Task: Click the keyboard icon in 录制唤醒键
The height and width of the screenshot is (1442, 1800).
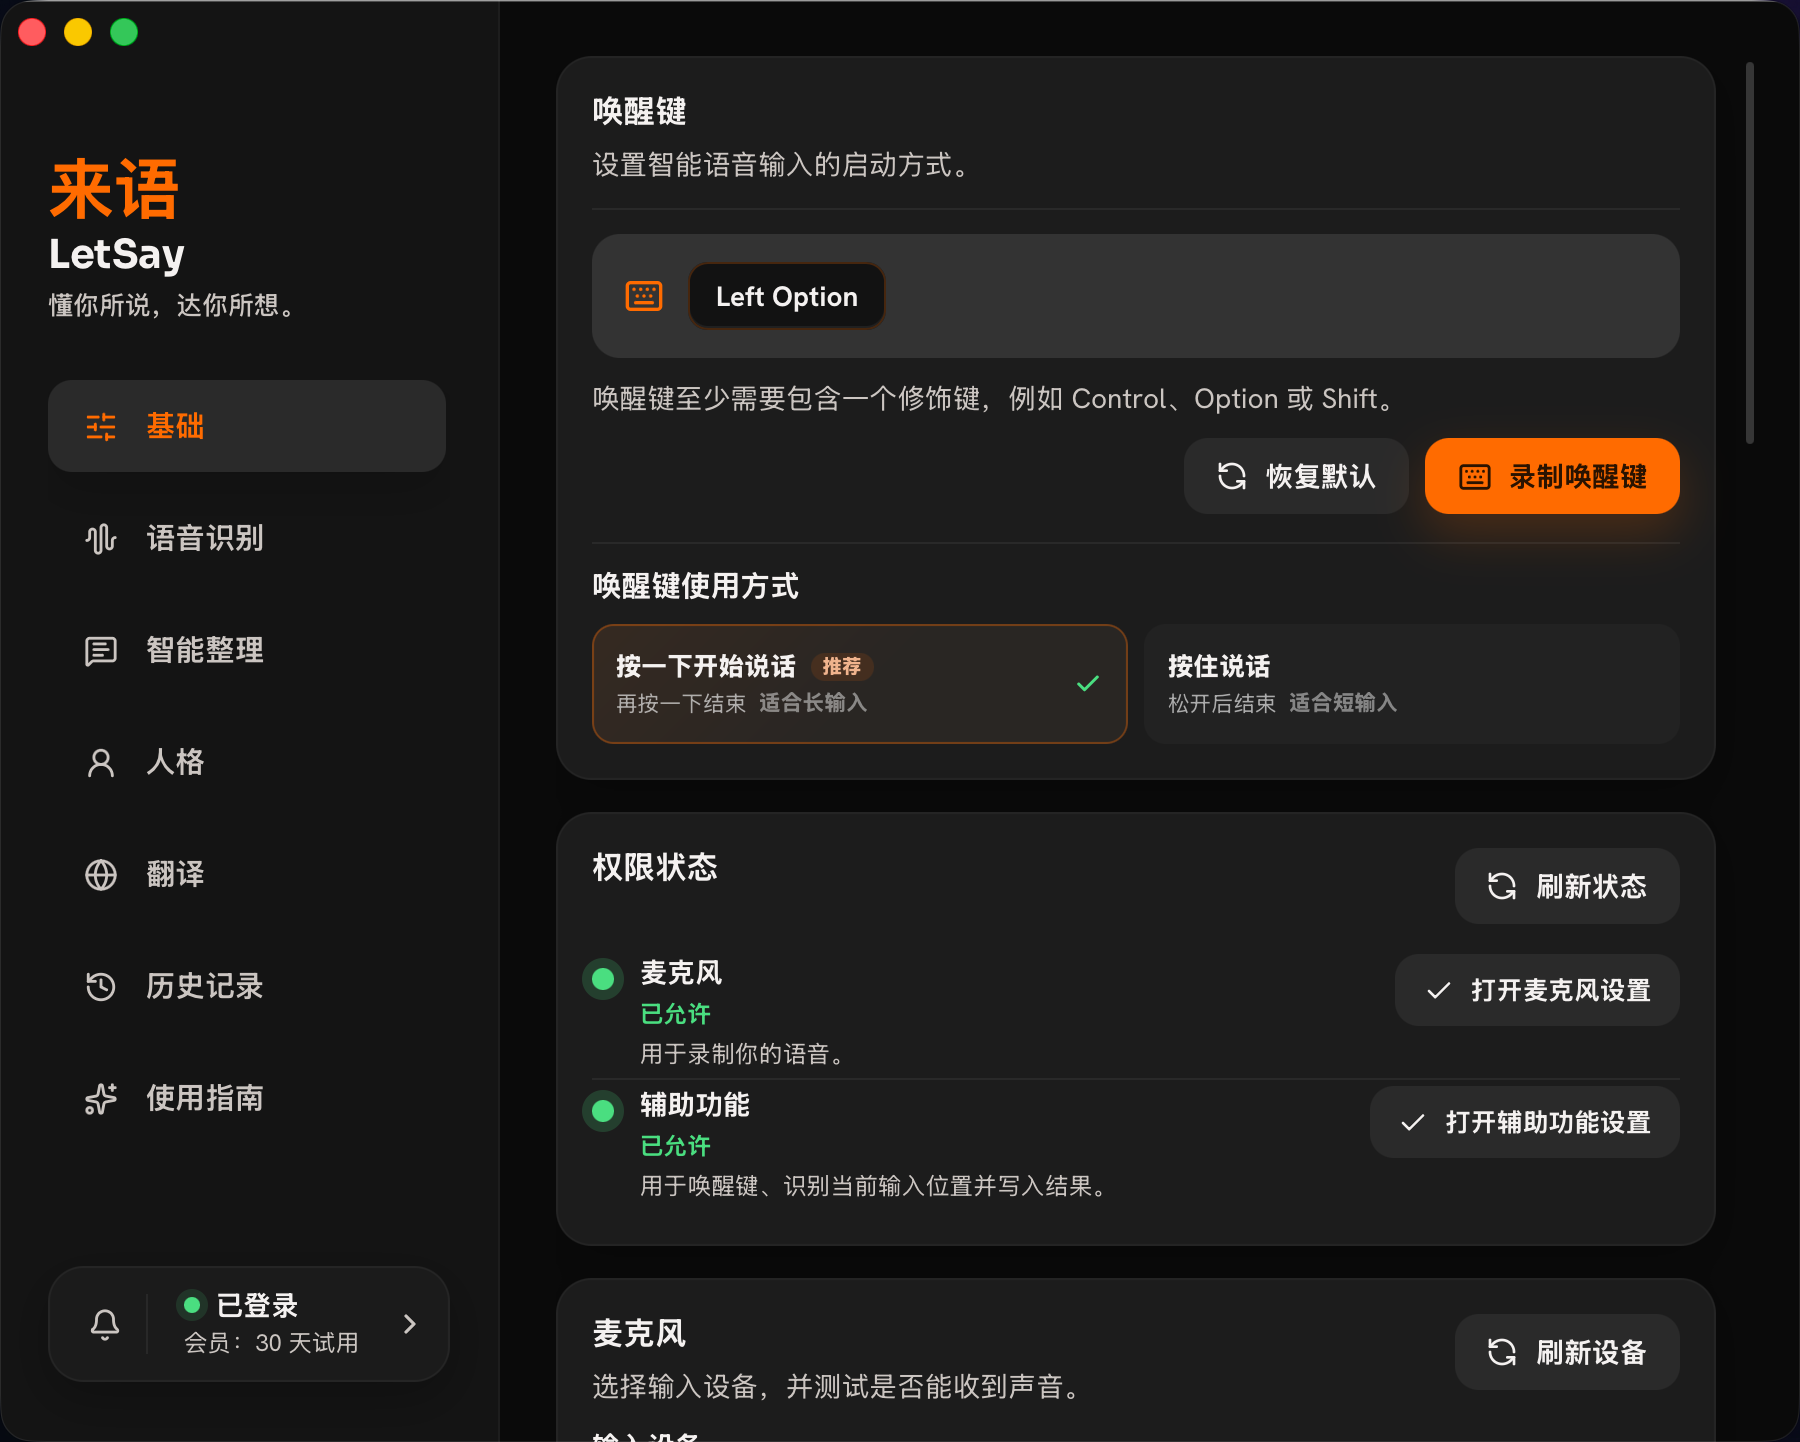Action: click(1475, 477)
